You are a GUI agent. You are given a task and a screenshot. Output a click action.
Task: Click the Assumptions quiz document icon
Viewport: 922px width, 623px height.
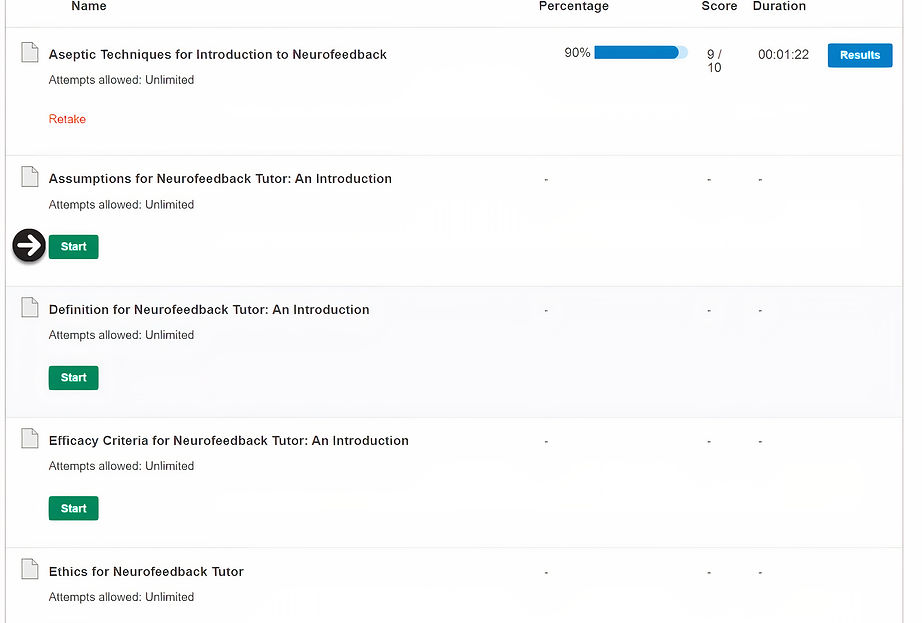[x=30, y=177]
